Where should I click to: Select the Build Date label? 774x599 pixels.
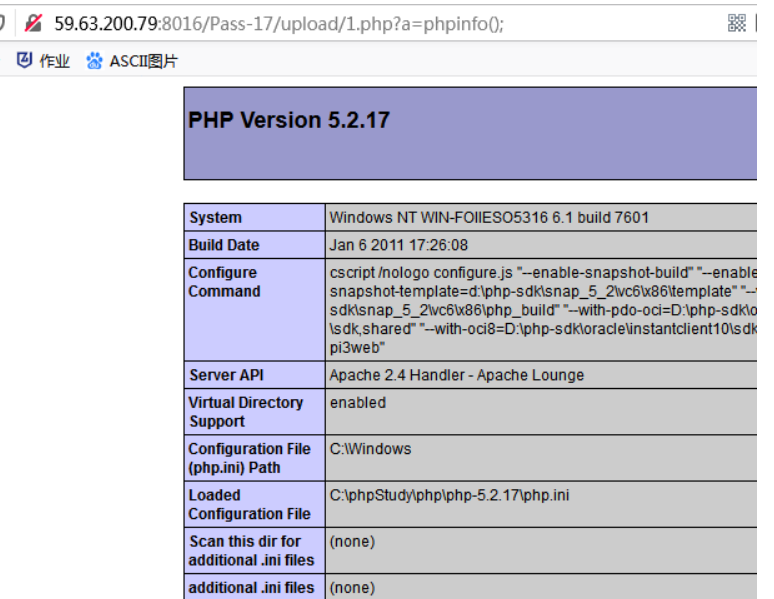pyautogui.click(x=224, y=245)
